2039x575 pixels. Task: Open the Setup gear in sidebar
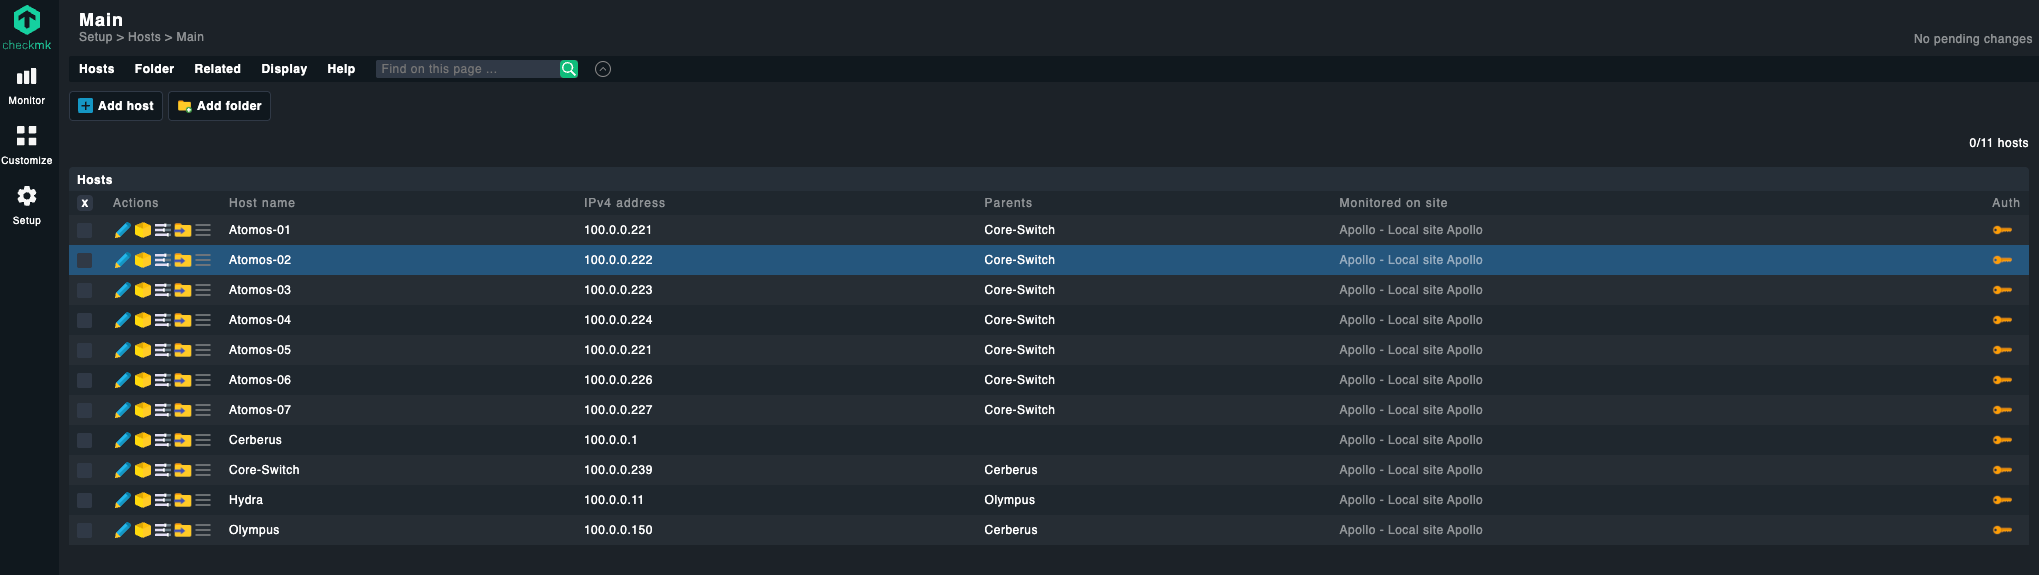tap(27, 205)
